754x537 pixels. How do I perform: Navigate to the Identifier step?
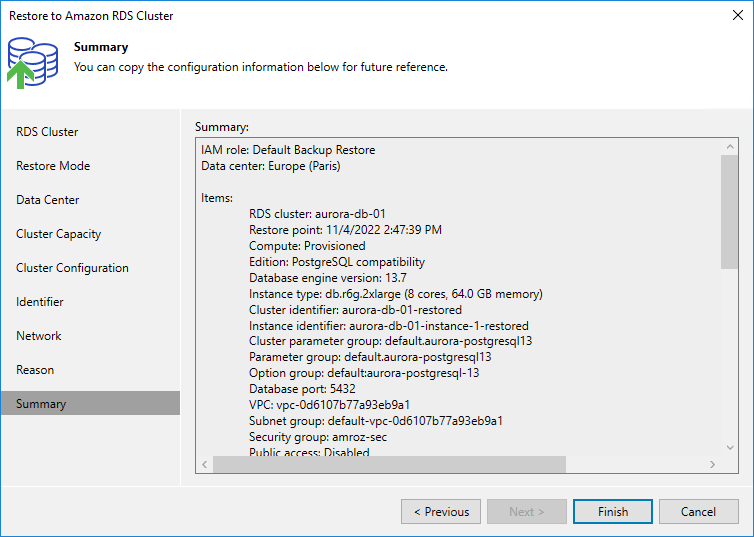(40, 302)
